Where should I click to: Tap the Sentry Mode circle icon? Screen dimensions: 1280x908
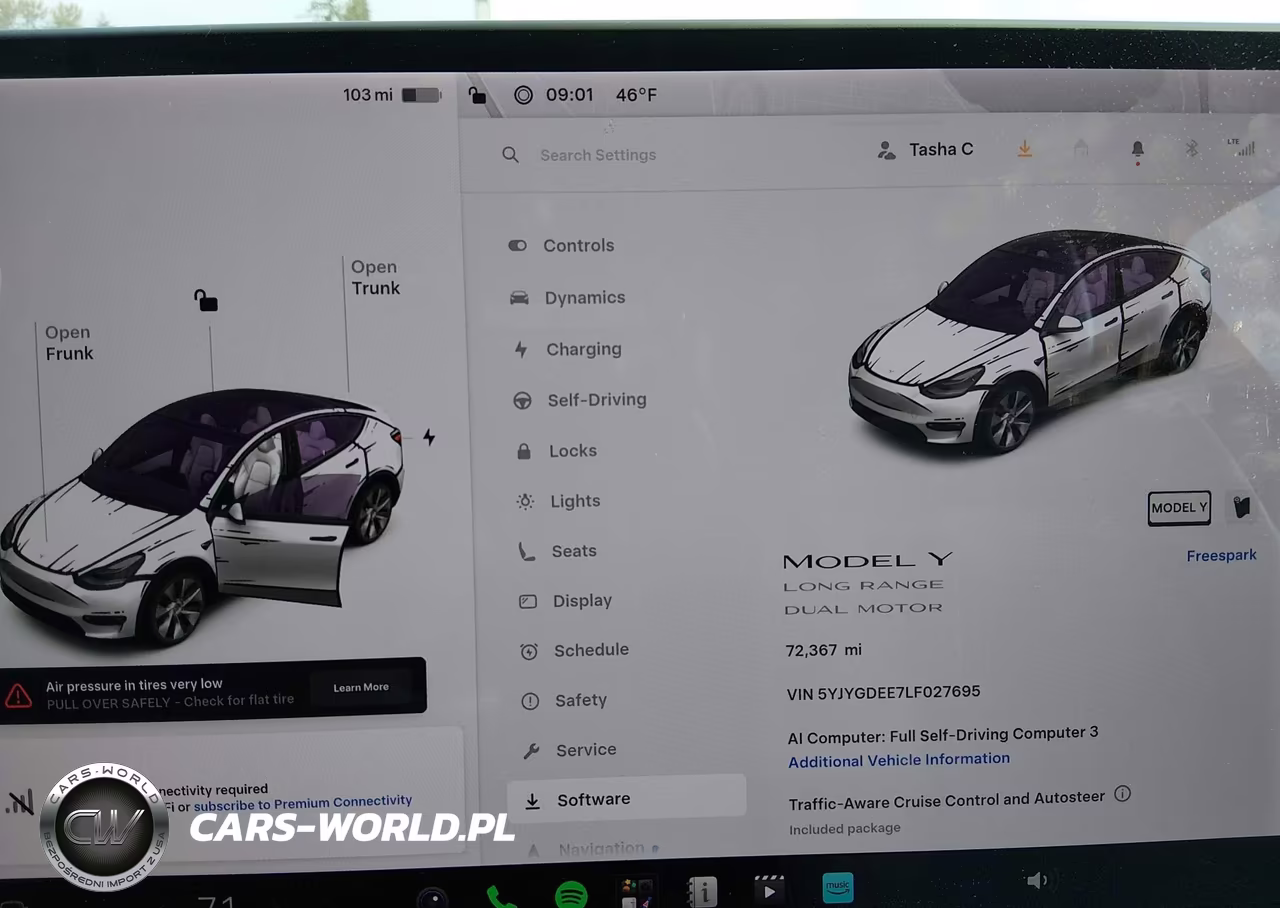click(x=523, y=96)
